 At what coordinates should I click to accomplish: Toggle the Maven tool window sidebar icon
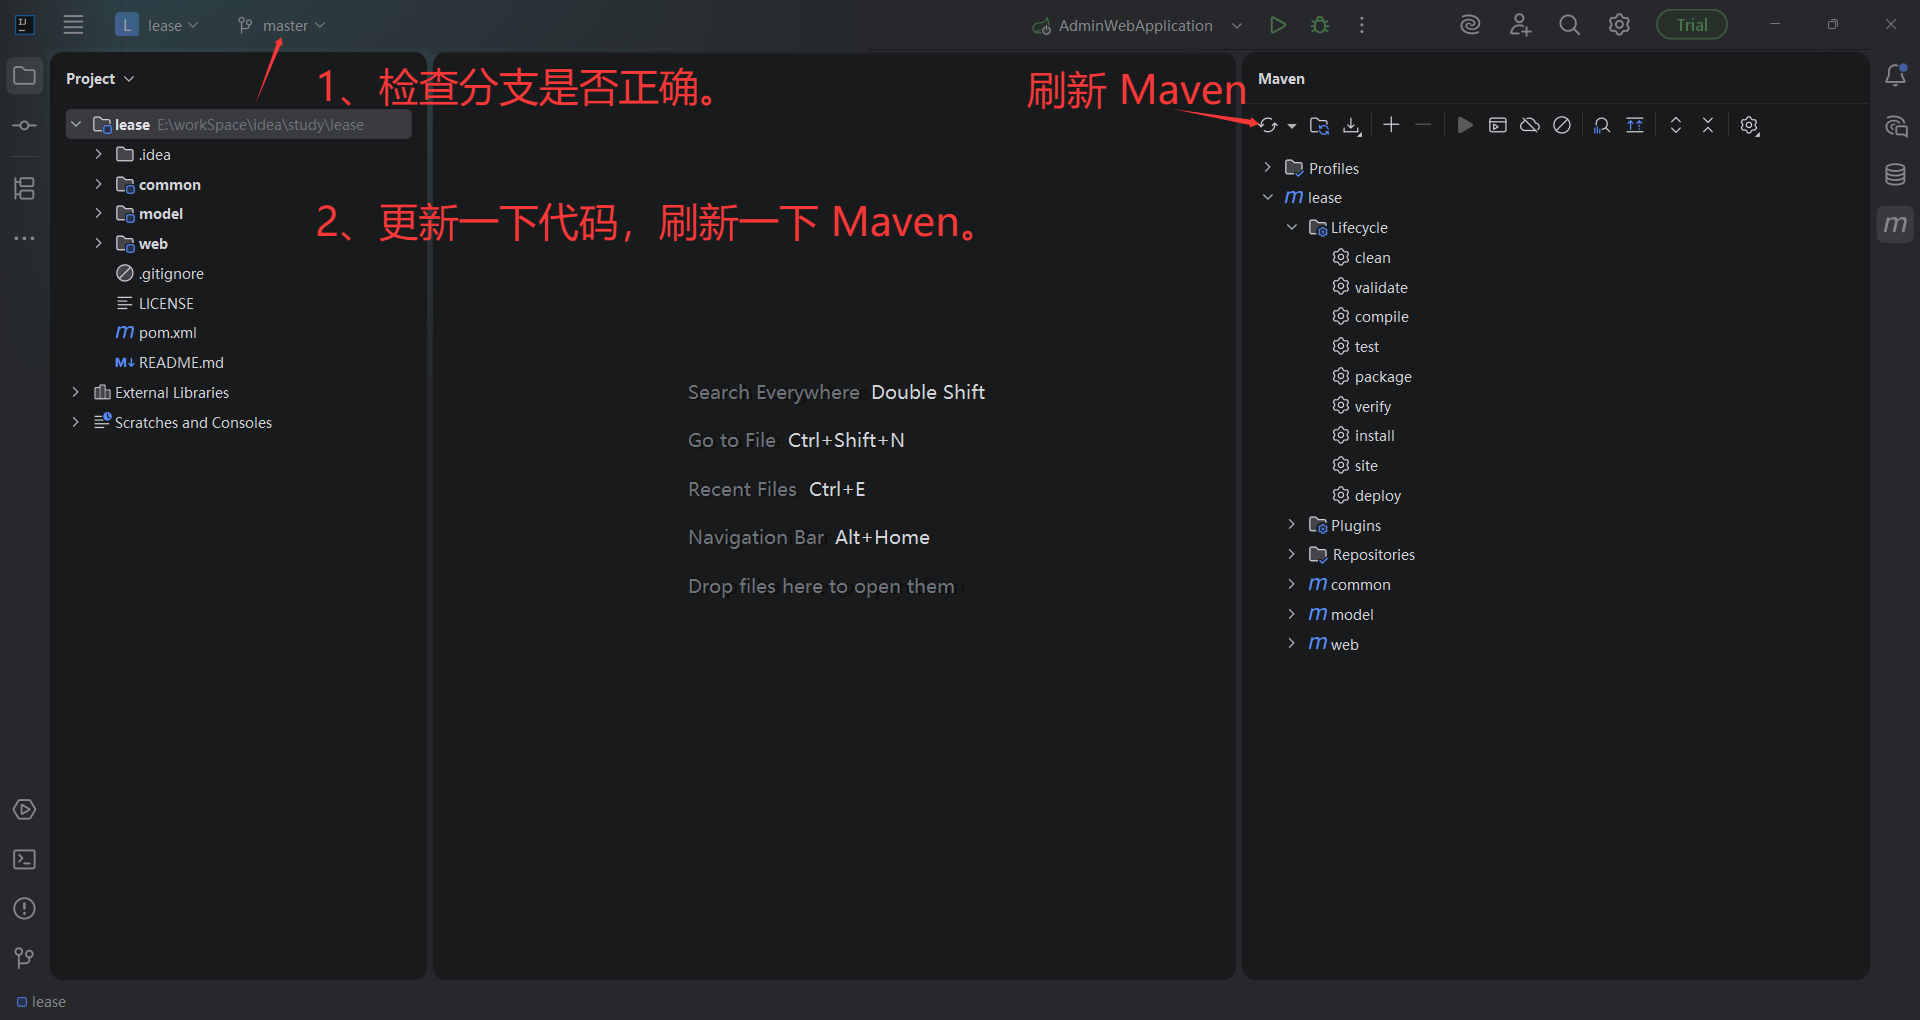(x=1895, y=224)
